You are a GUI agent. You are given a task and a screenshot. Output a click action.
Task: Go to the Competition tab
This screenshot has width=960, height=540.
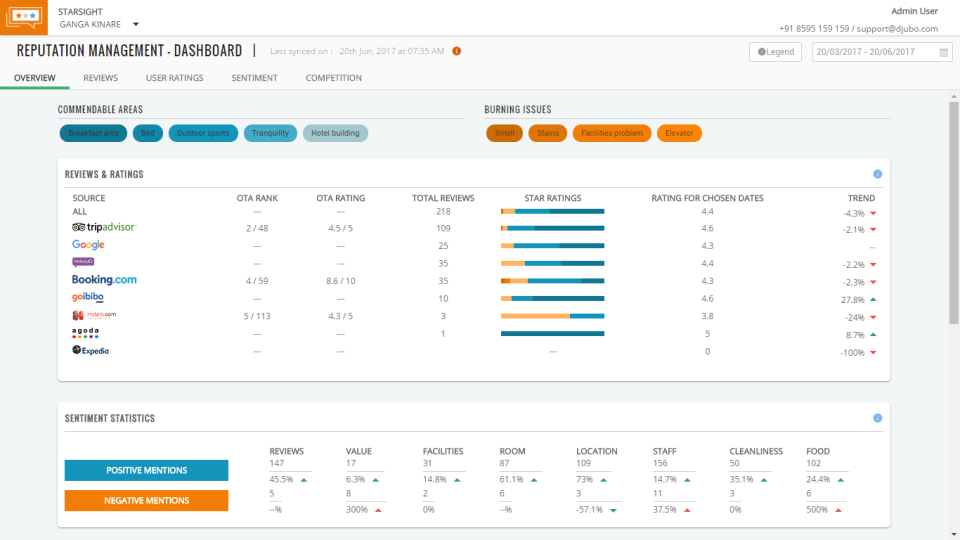[x=334, y=78]
